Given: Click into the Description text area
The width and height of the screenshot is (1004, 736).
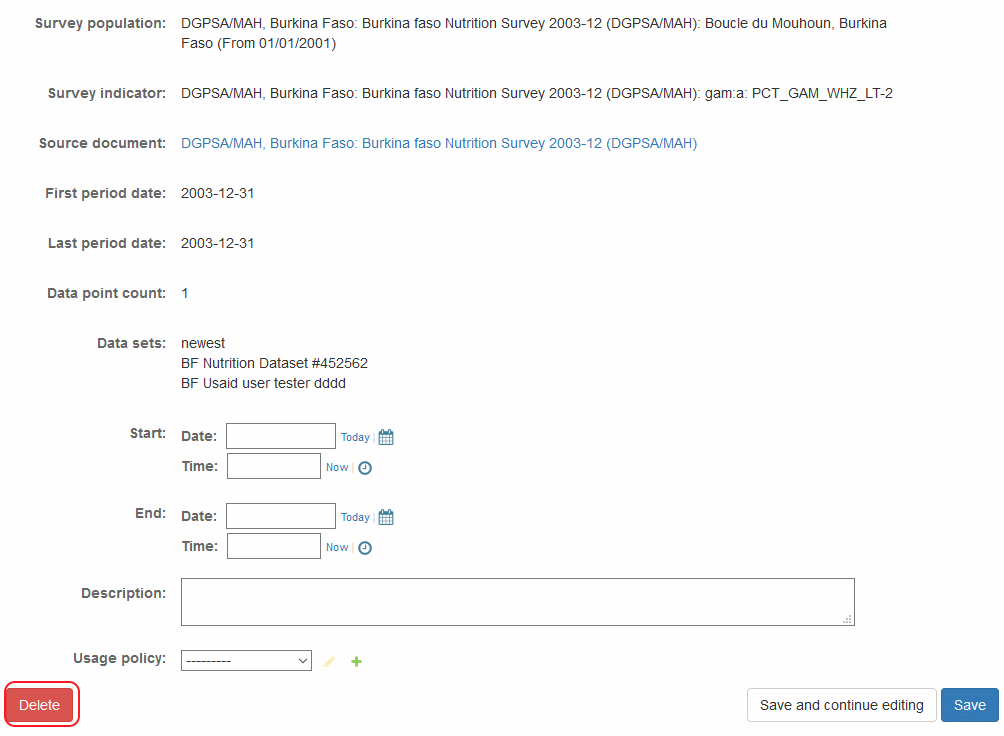Looking at the screenshot, I should pyautogui.click(x=517, y=602).
